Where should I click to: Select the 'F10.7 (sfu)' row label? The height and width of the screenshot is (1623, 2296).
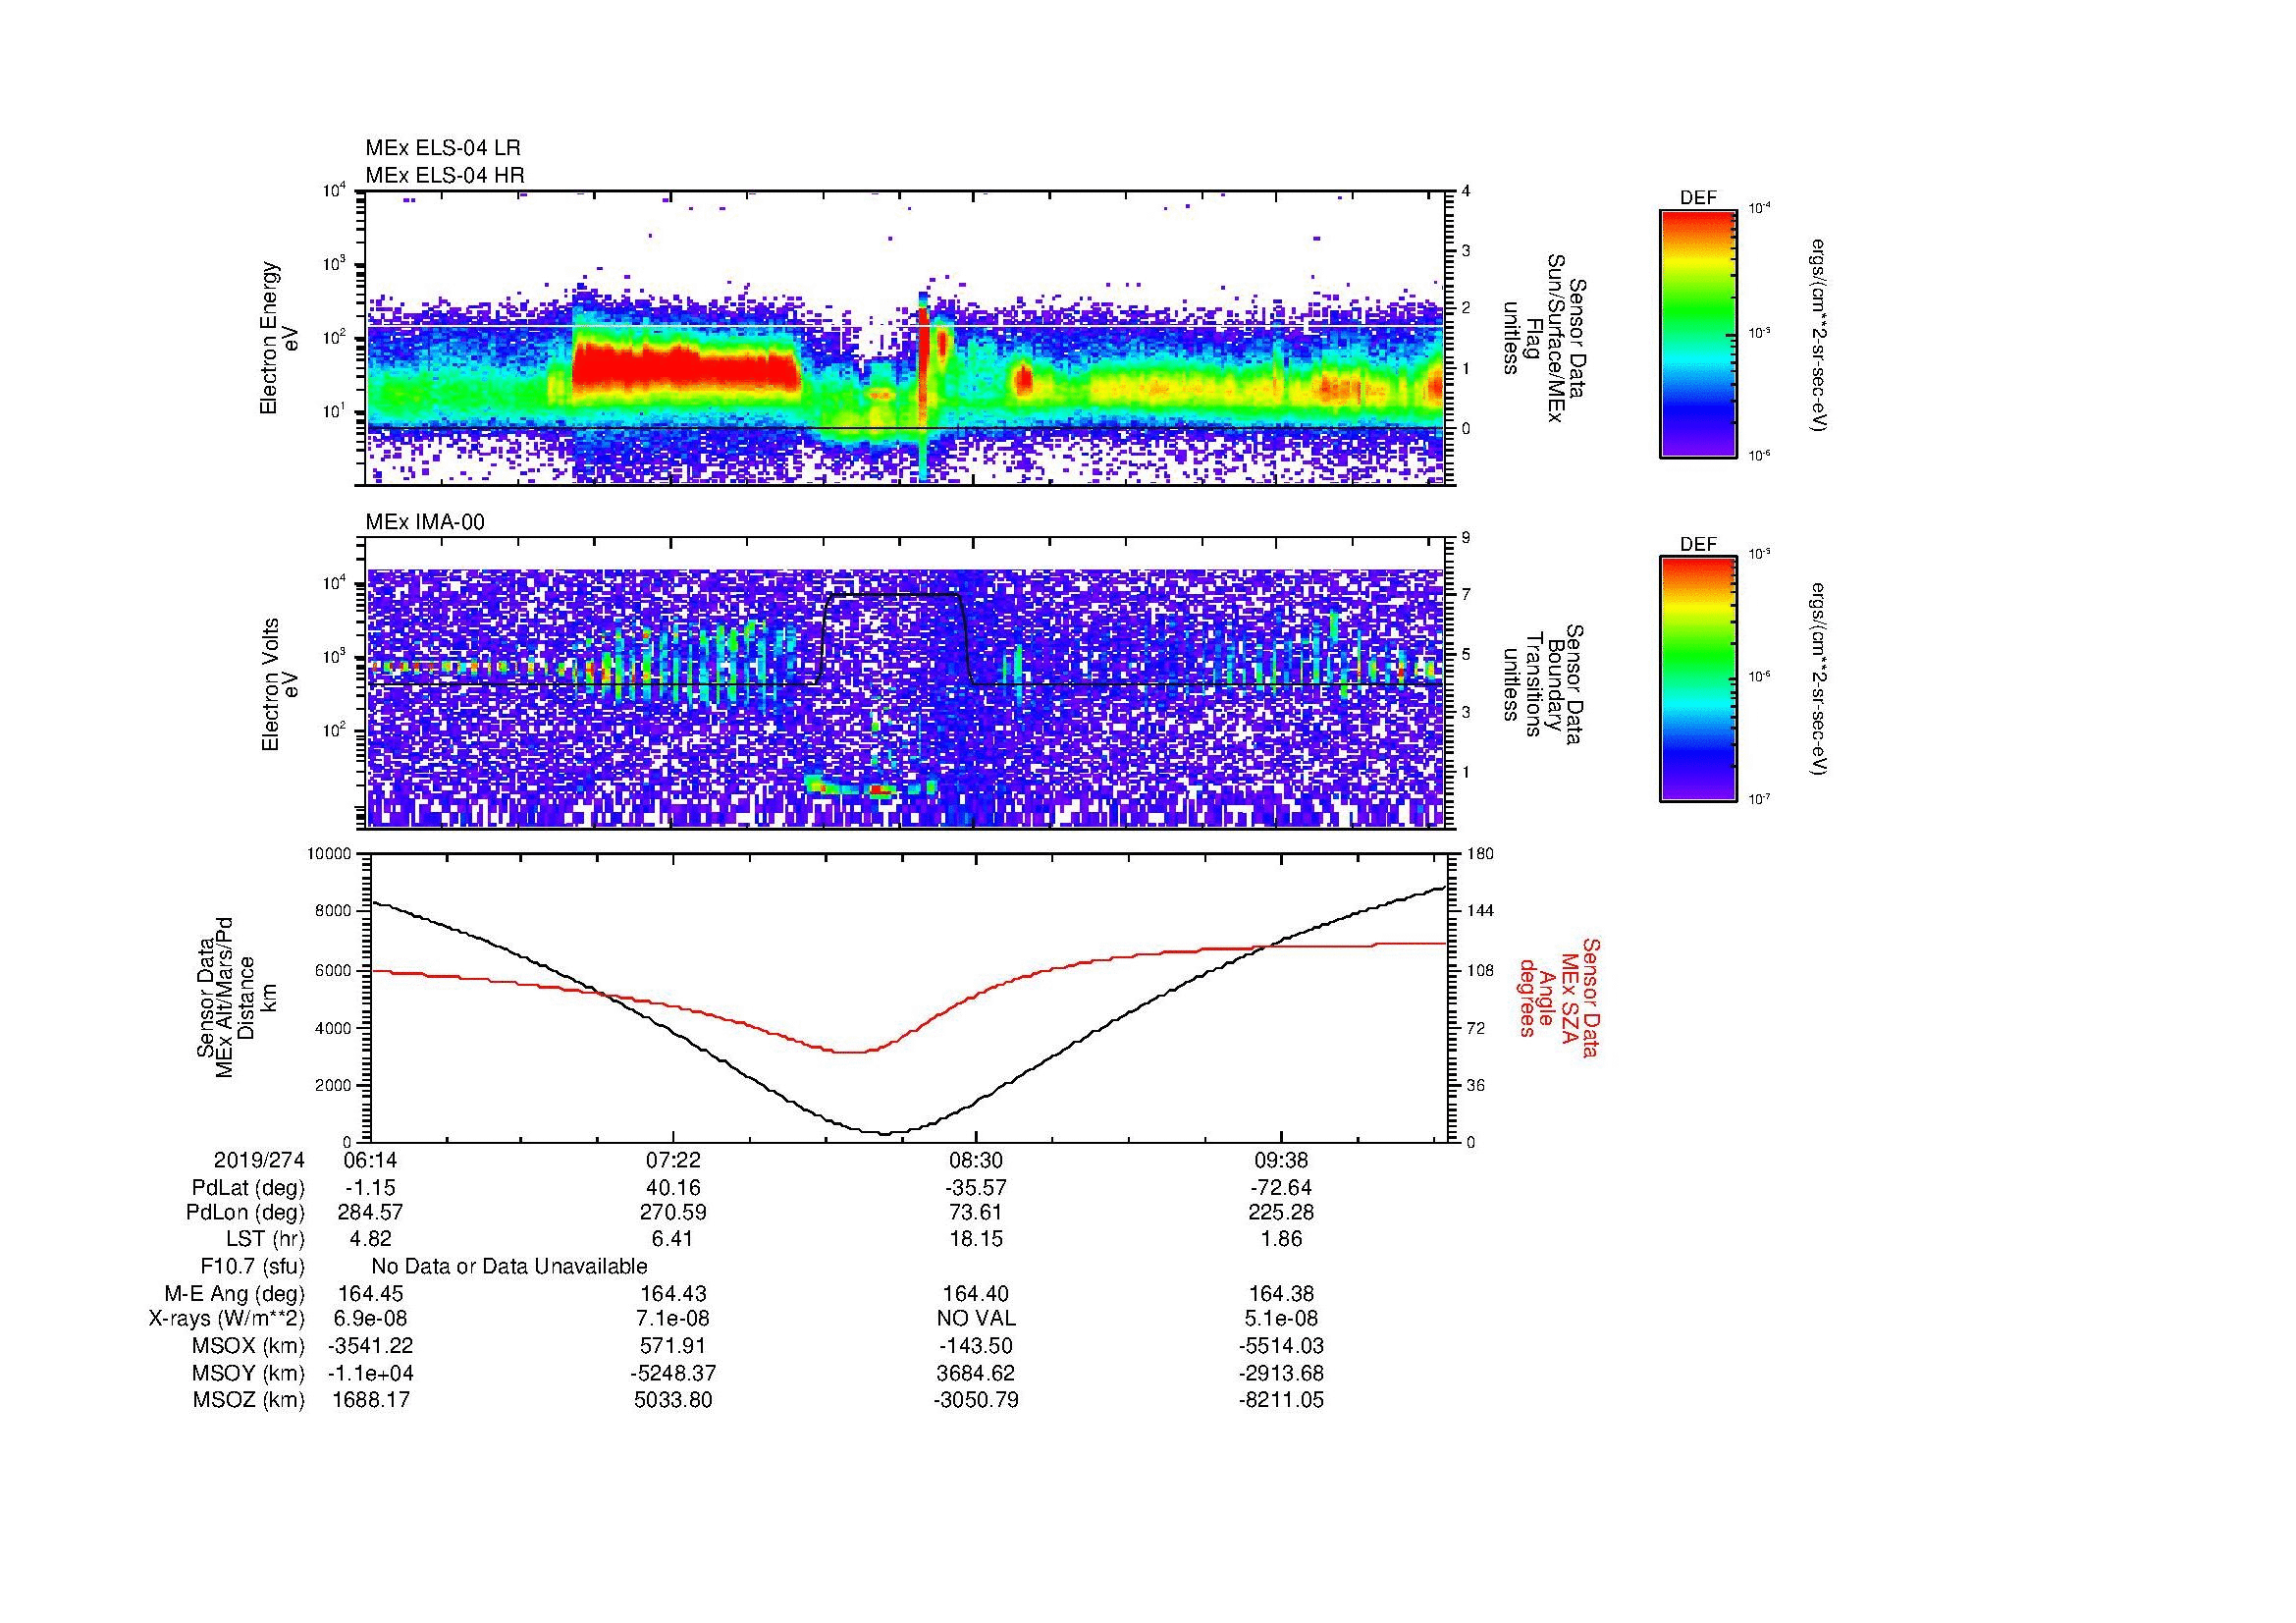252,1266
